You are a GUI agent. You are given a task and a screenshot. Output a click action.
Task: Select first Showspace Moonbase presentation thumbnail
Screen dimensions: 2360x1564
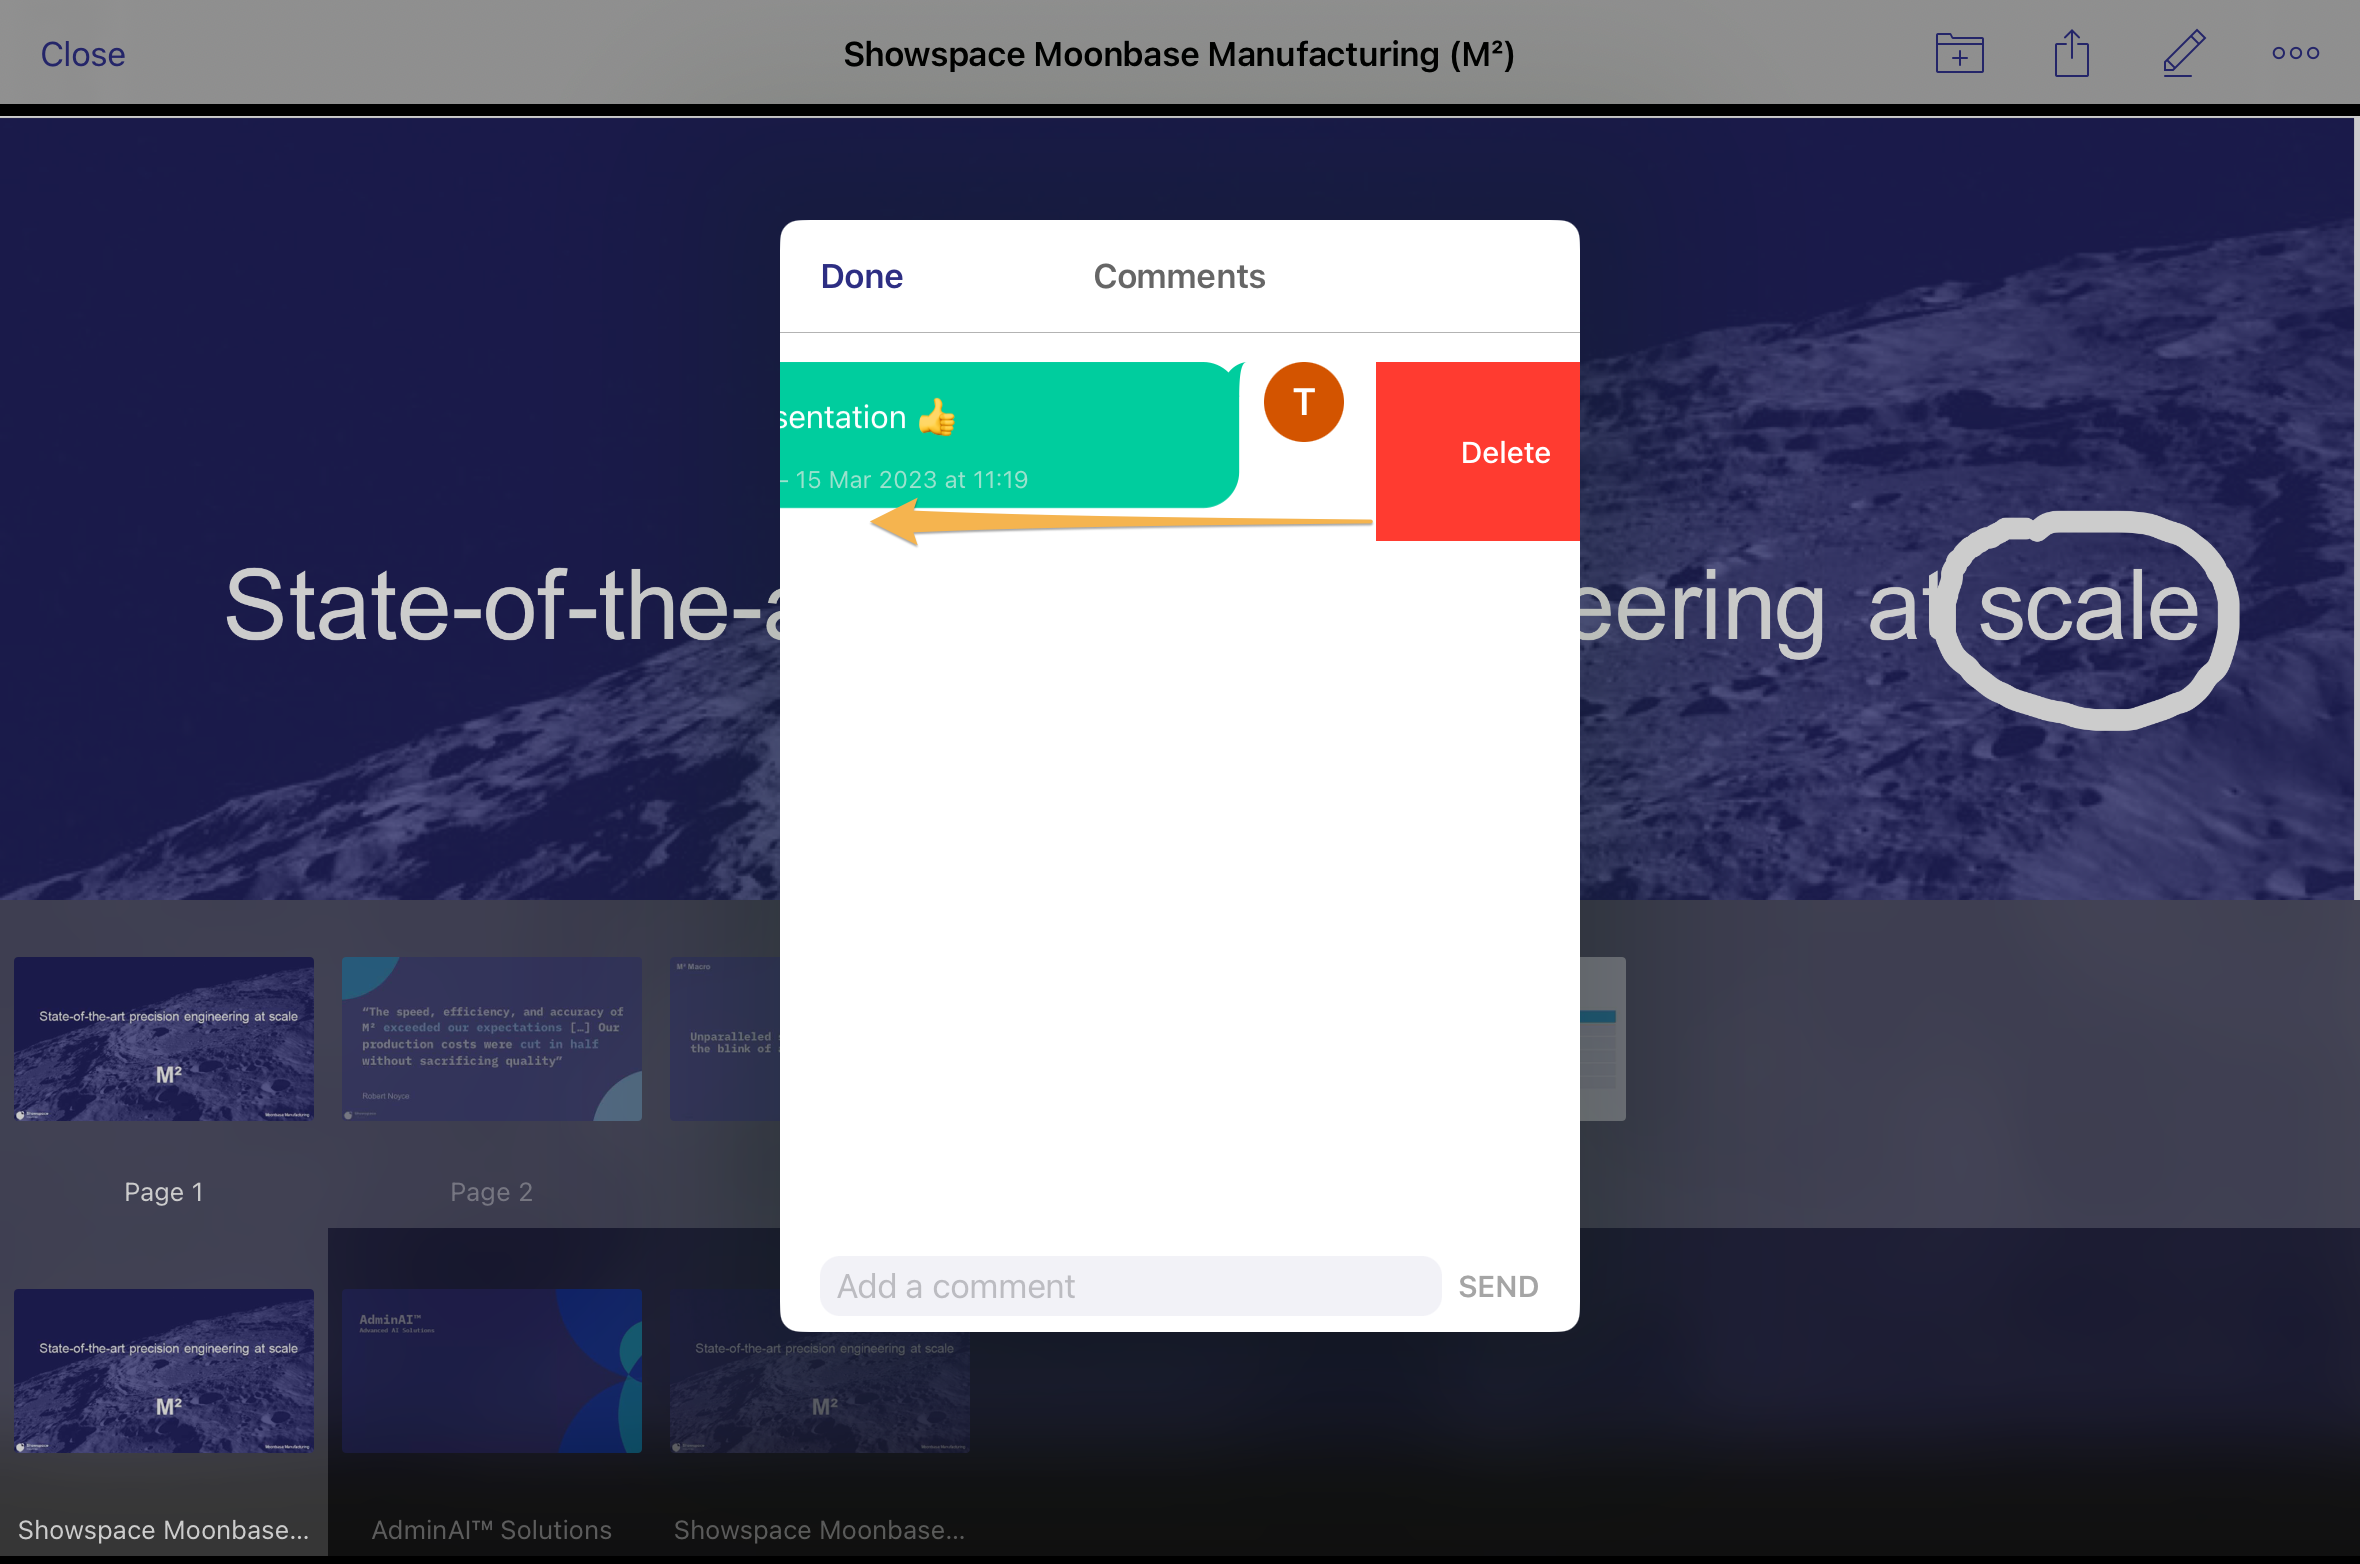coord(164,1371)
